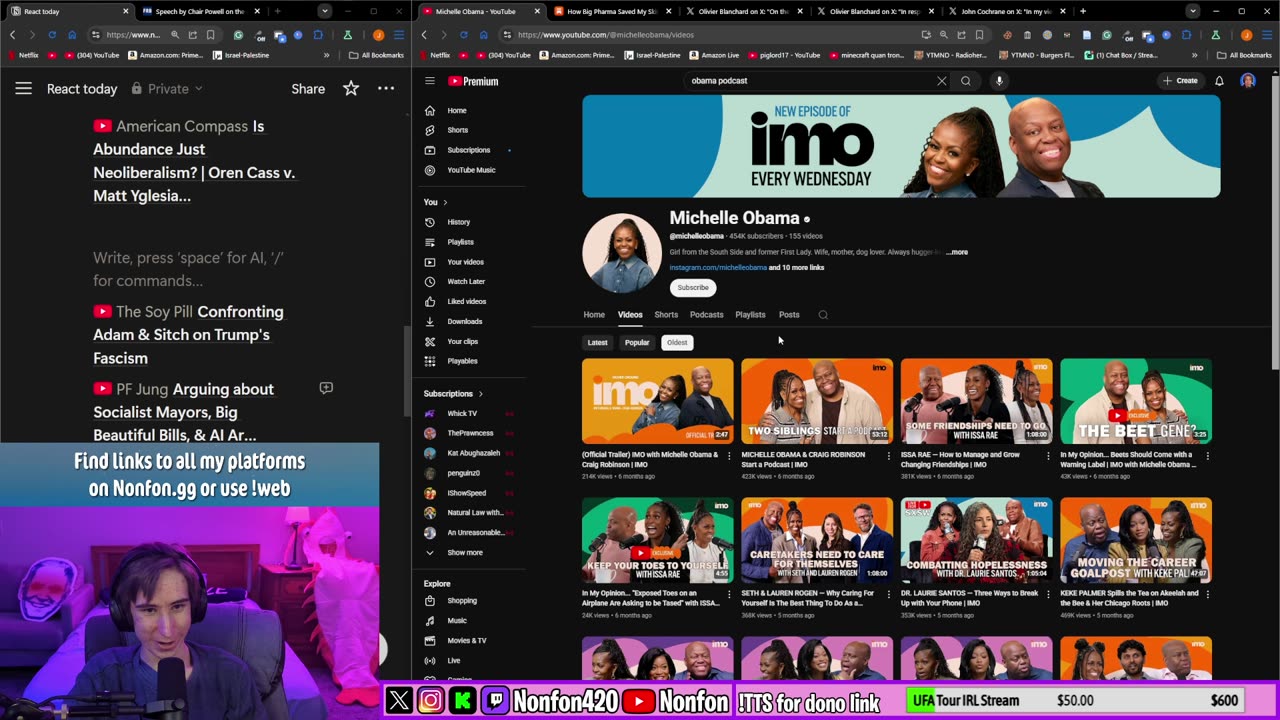Screen dimensions: 1280x720
Task: Expand Subscriptions section header
Action: (453, 394)
